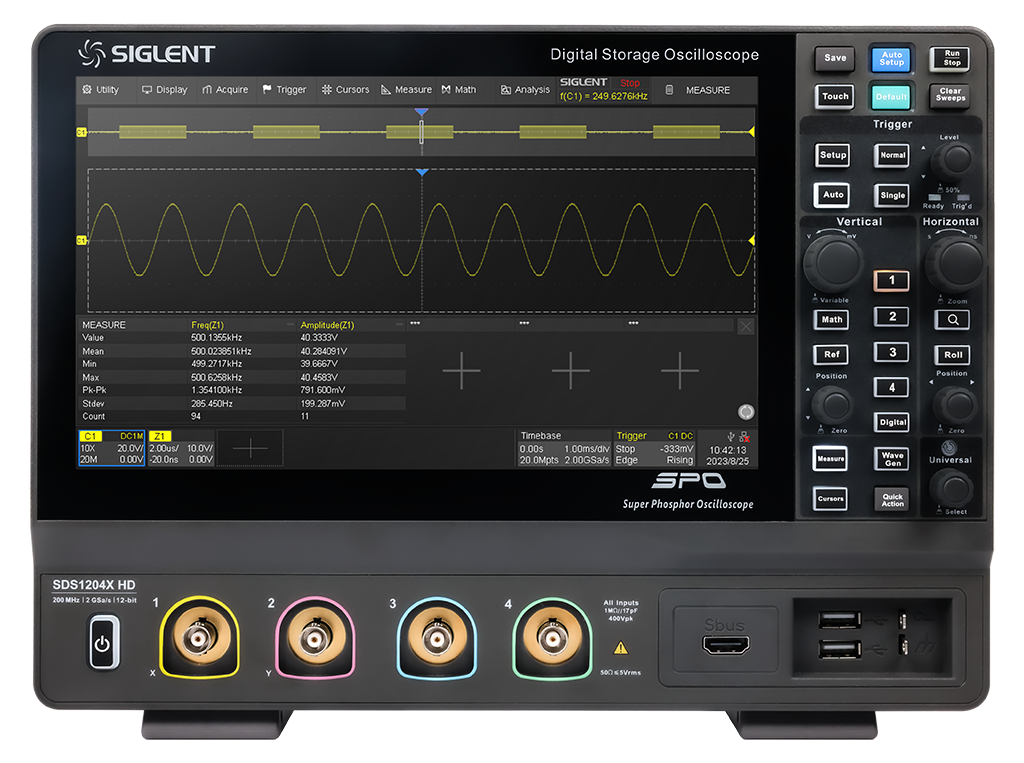Click the green channel 4 BNC input
Viewport: 1024px width, 763px height.
coord(552,637)
